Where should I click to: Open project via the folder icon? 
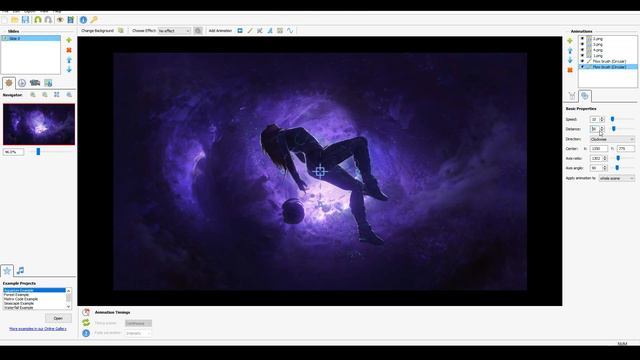pyautogui.click(x=15, y=20)
